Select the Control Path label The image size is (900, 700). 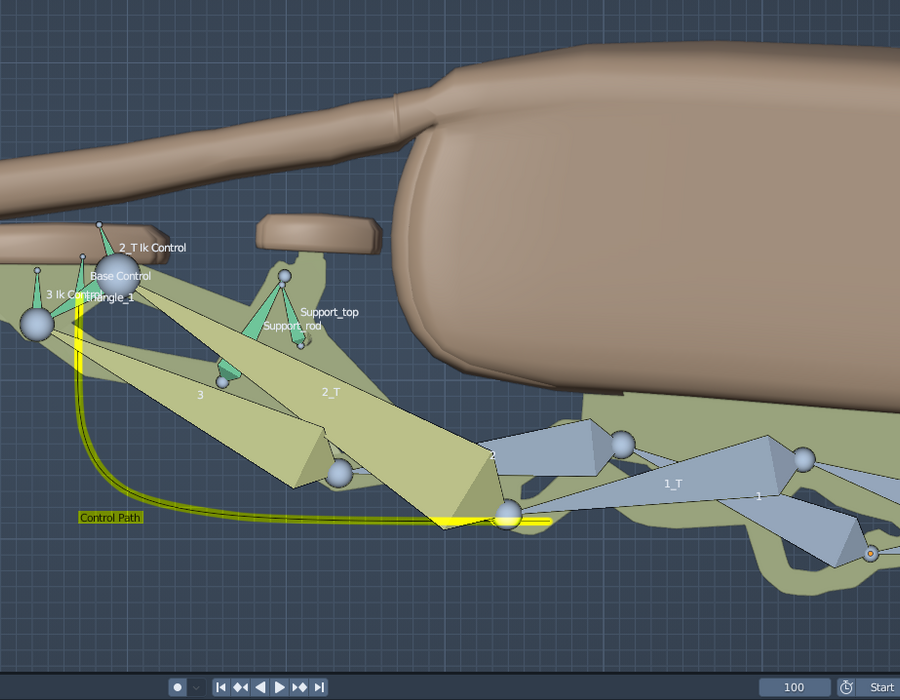110,518
